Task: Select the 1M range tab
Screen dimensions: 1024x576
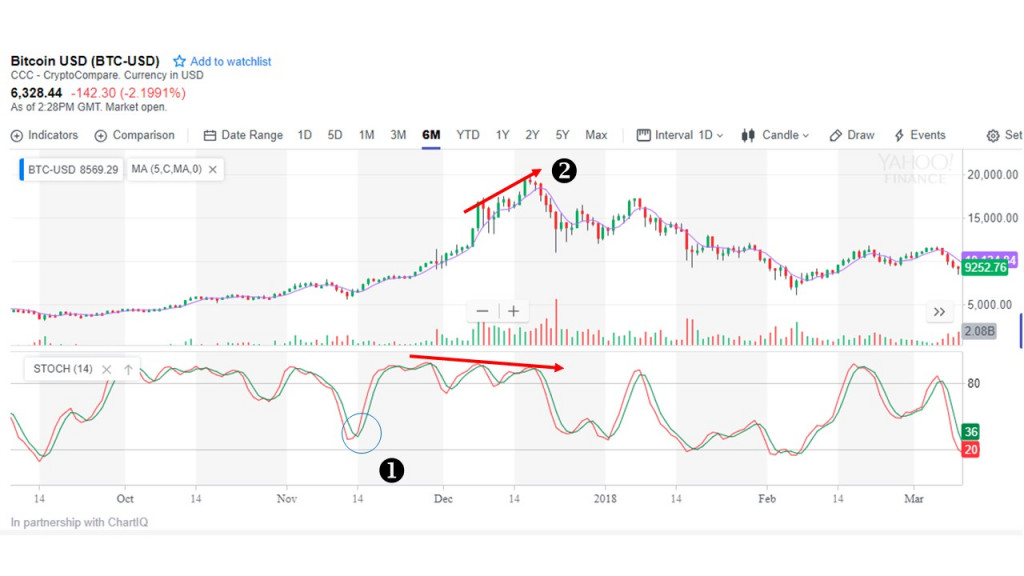Action: [x=366, y=135]
